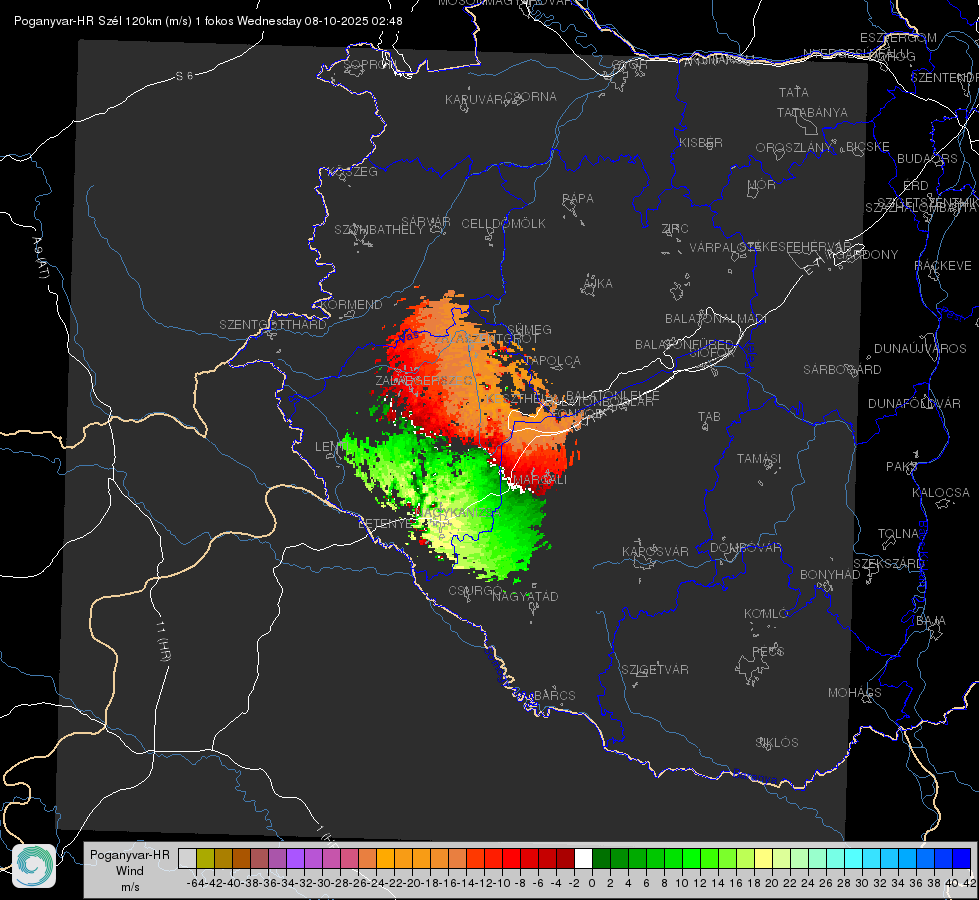Viewport: 979px width, 900px height.
Task: Click the TATABANYA city label
Action: click(x=812, y=112)
